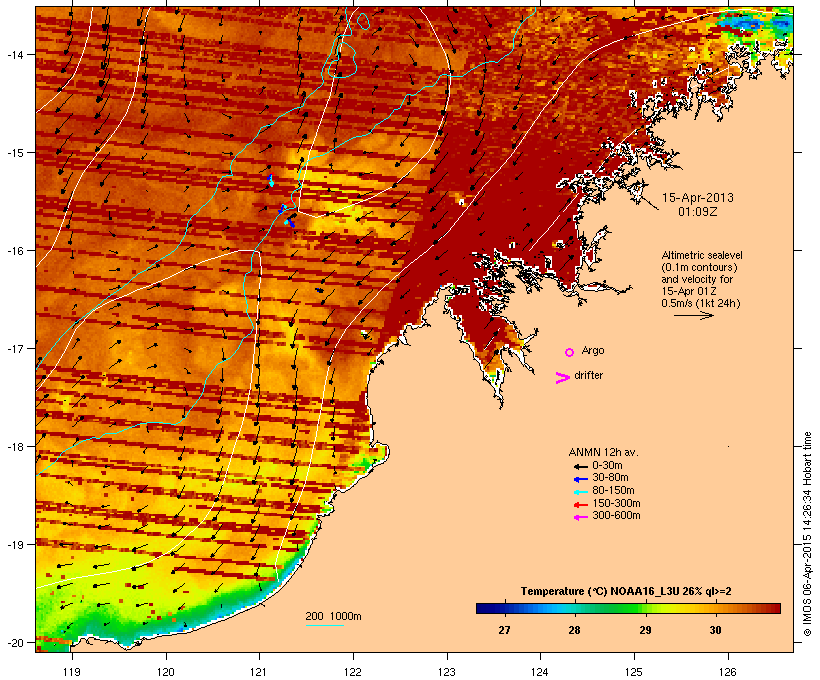Viewport: 820px width, 680px height.
Task: Click longitude axis label 125
Action: tap(634, 672)
